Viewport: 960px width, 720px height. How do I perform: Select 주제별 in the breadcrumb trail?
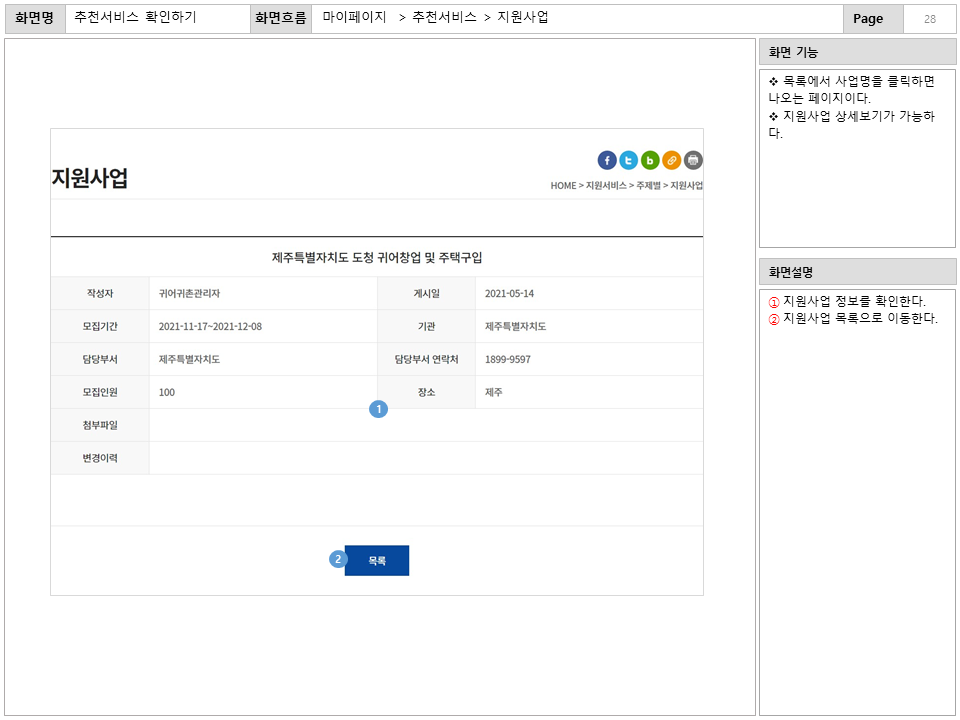point(646,185)
